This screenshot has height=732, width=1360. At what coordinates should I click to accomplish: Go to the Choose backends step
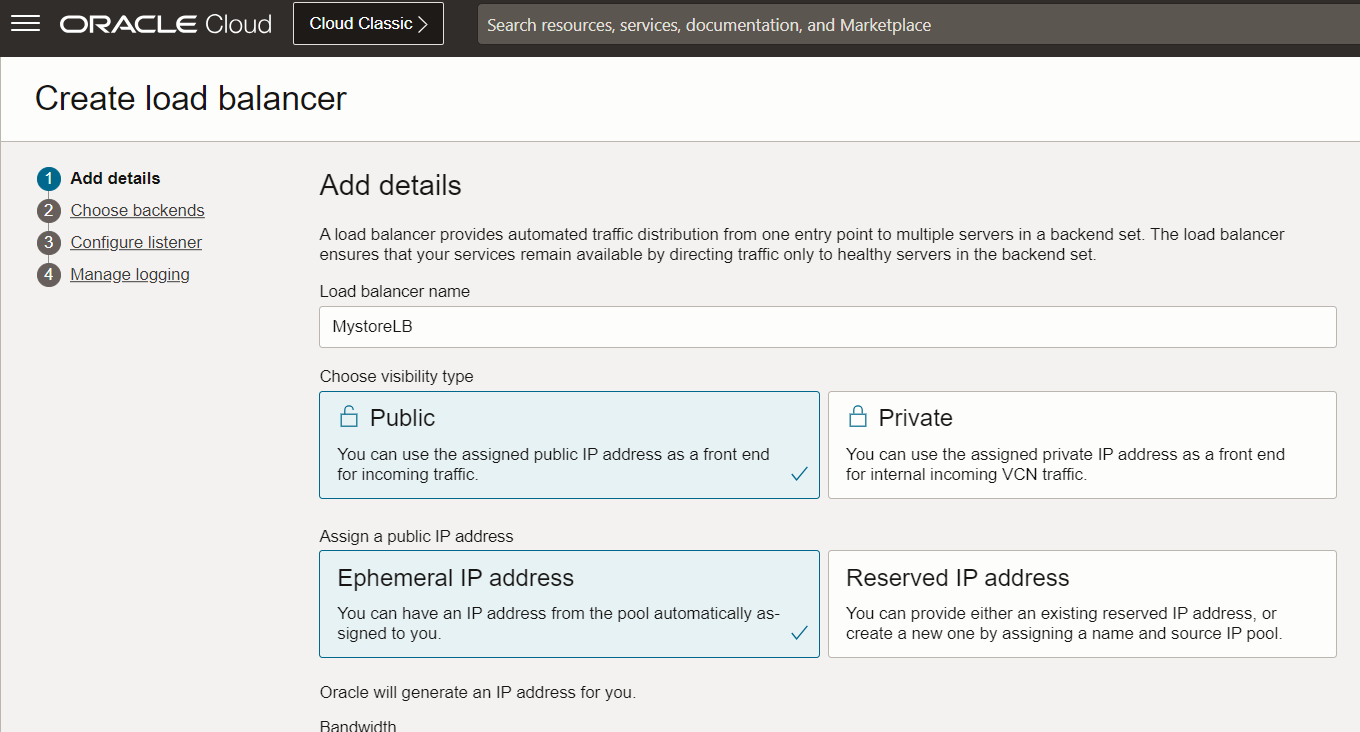[137, 211]
